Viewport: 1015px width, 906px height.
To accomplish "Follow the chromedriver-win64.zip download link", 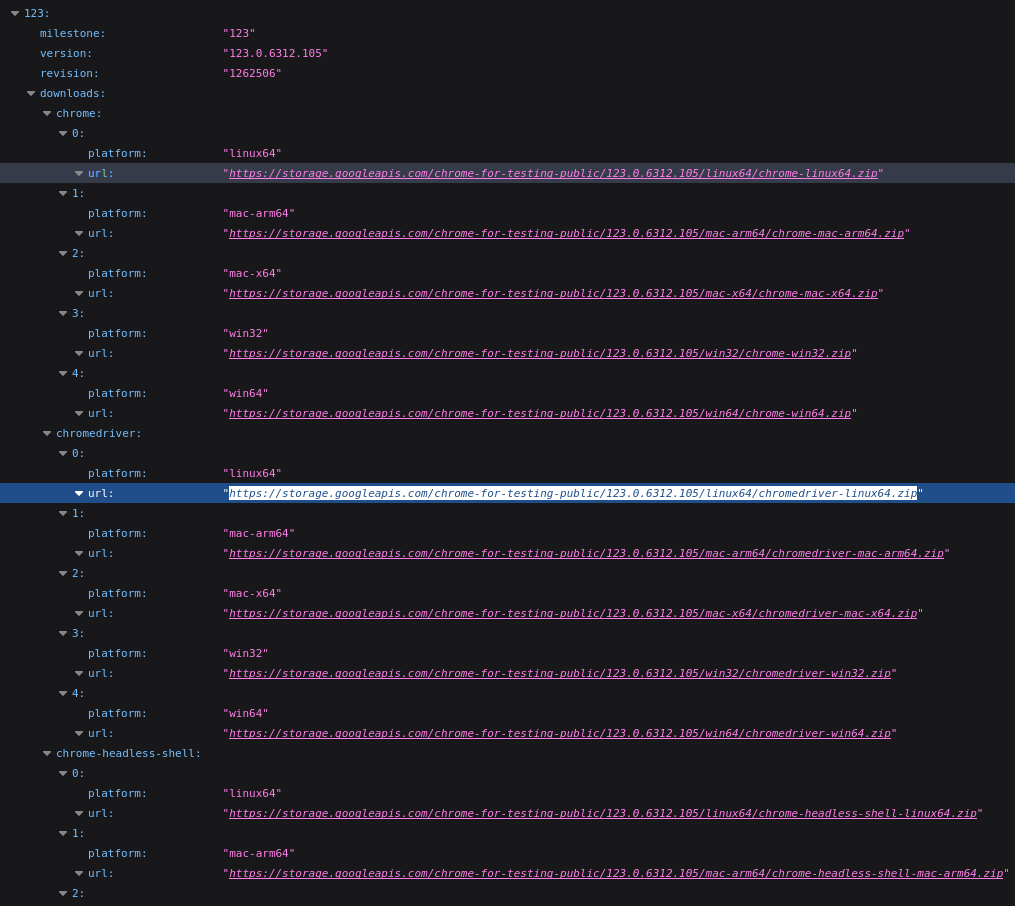I will click(560, 734).
